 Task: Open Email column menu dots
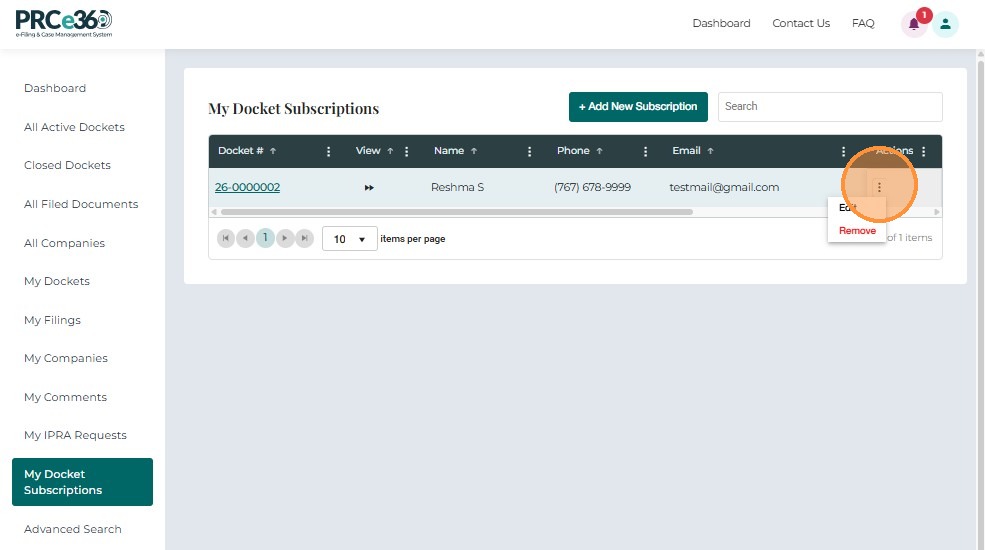843,151
